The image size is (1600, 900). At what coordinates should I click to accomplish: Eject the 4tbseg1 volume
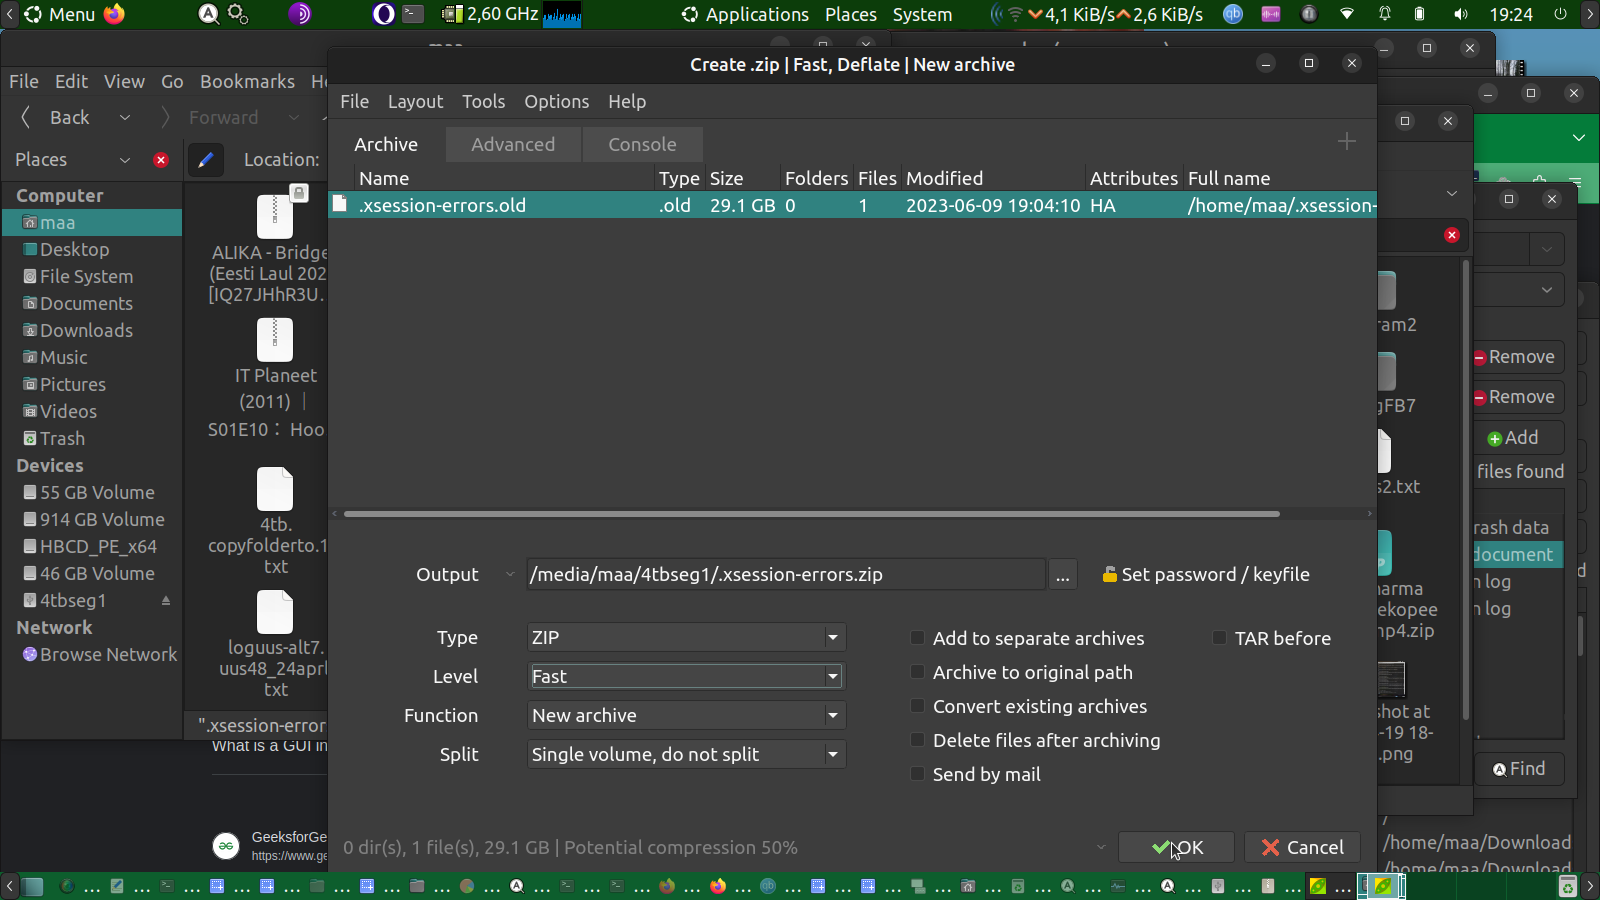[x=166, y=601]
